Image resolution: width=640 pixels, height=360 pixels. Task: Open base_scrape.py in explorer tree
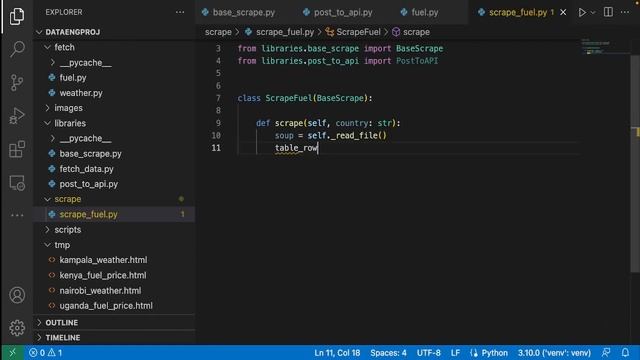click(x=90, y=154)
